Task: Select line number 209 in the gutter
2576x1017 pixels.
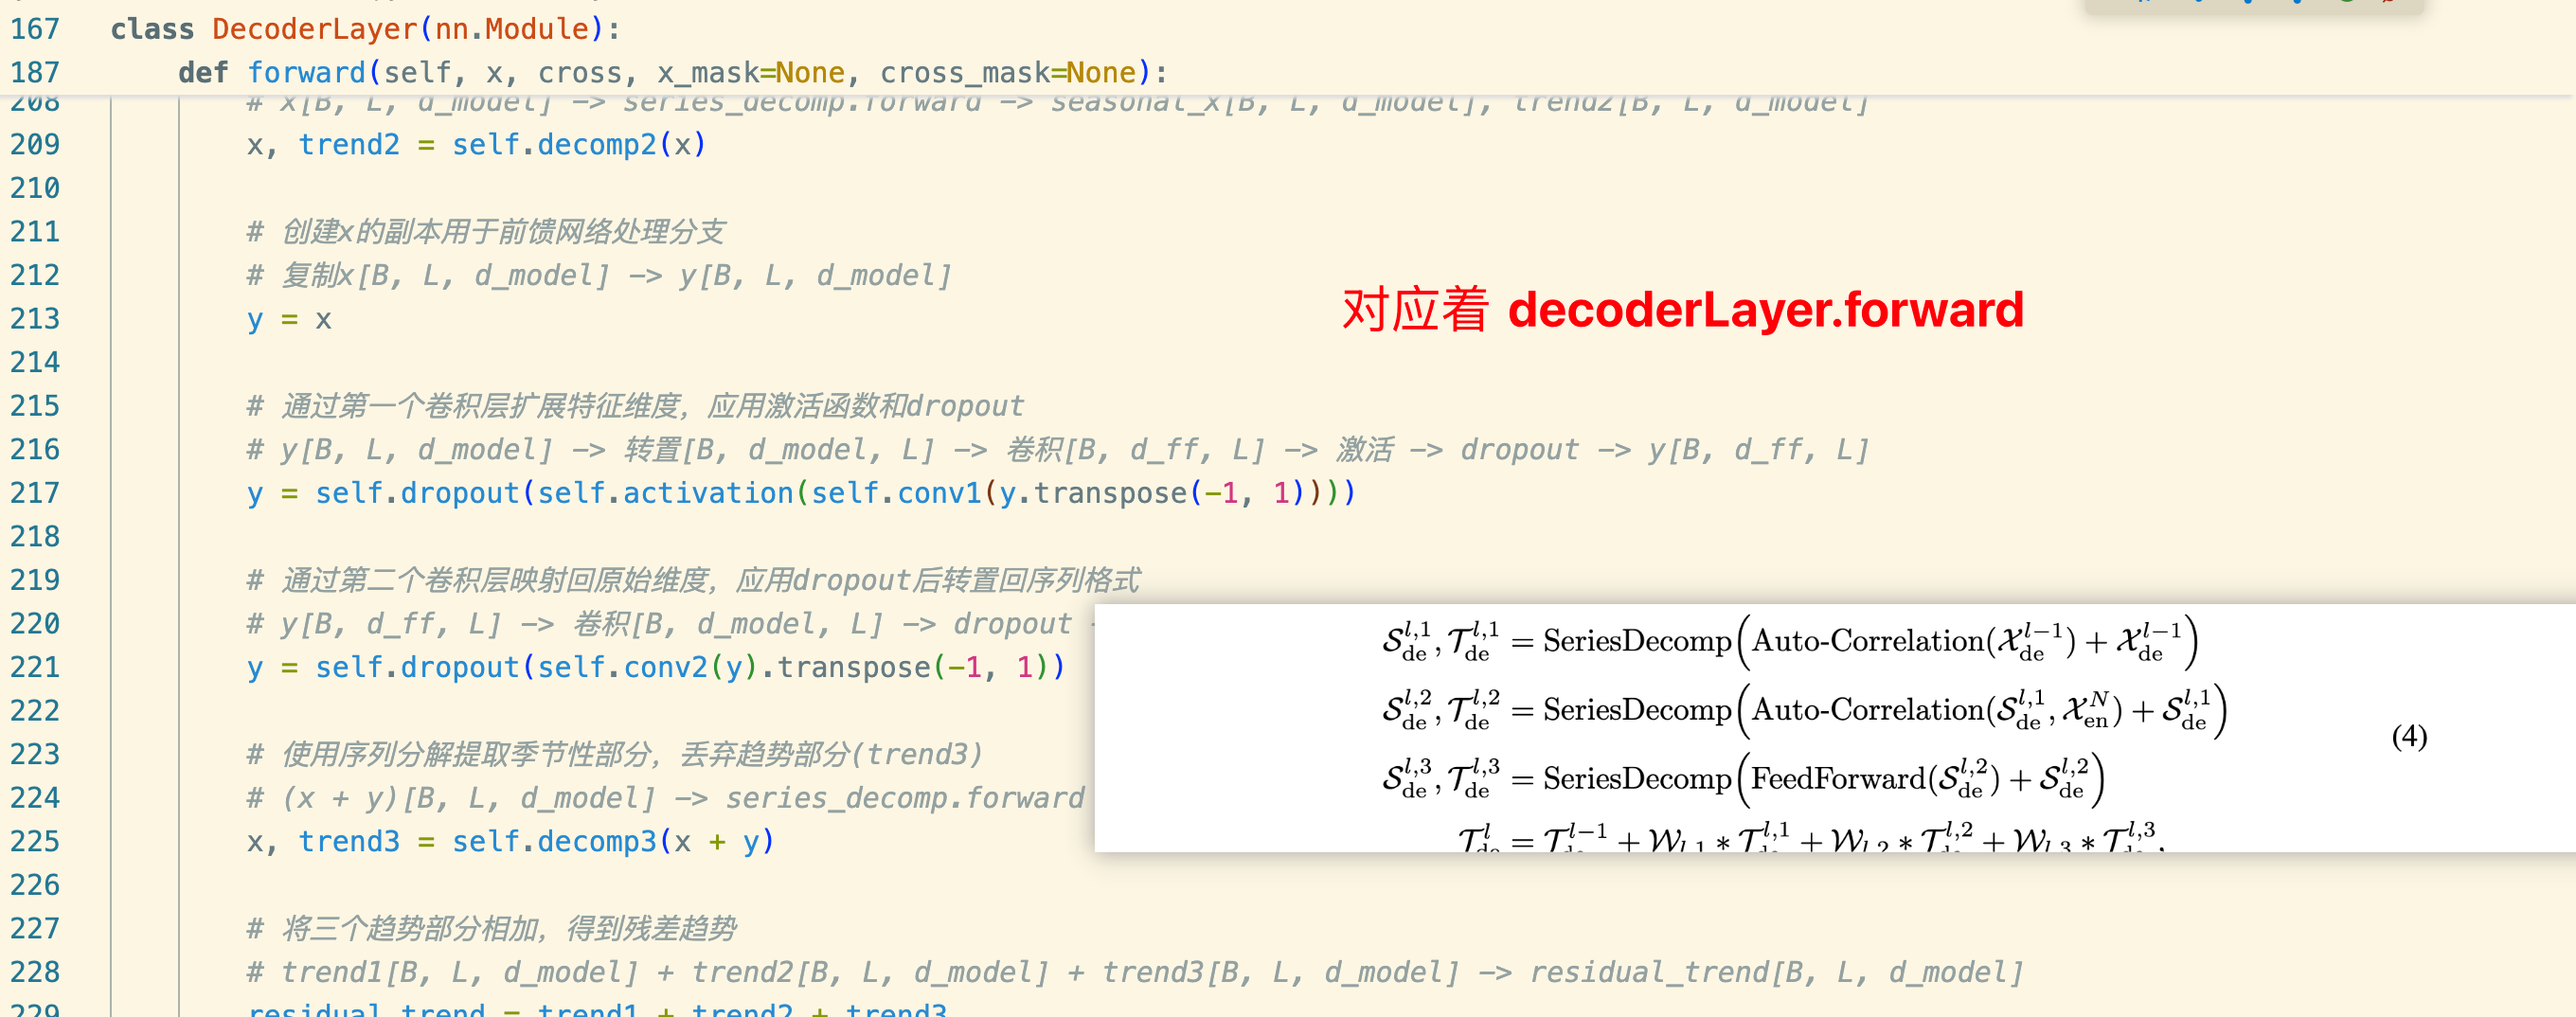Action: coord(35,145)
